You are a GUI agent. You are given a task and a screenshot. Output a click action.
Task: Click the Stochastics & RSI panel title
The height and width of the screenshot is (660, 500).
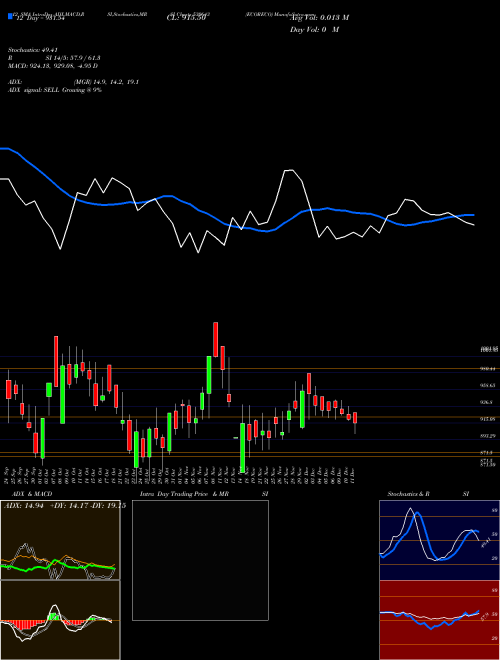428,494
